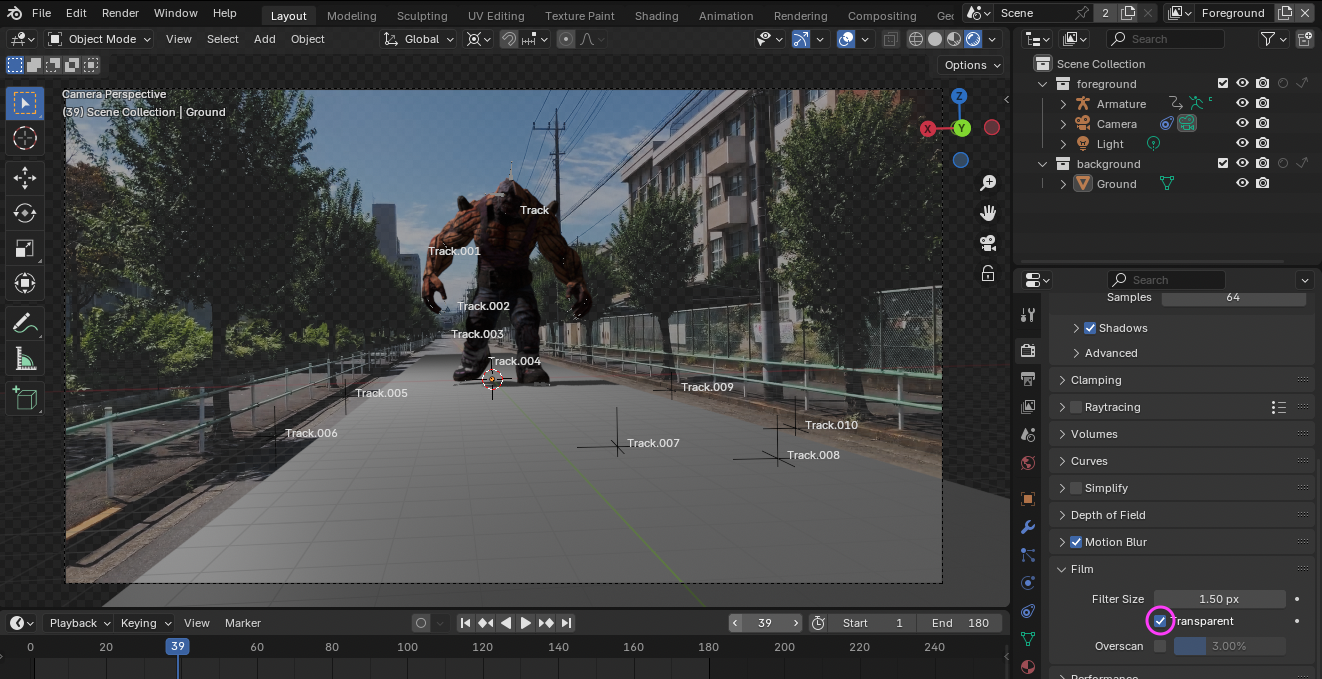Screen dimensions: 1322x679
Task: Click the Add Cube tool
Action: coord(25,399)
